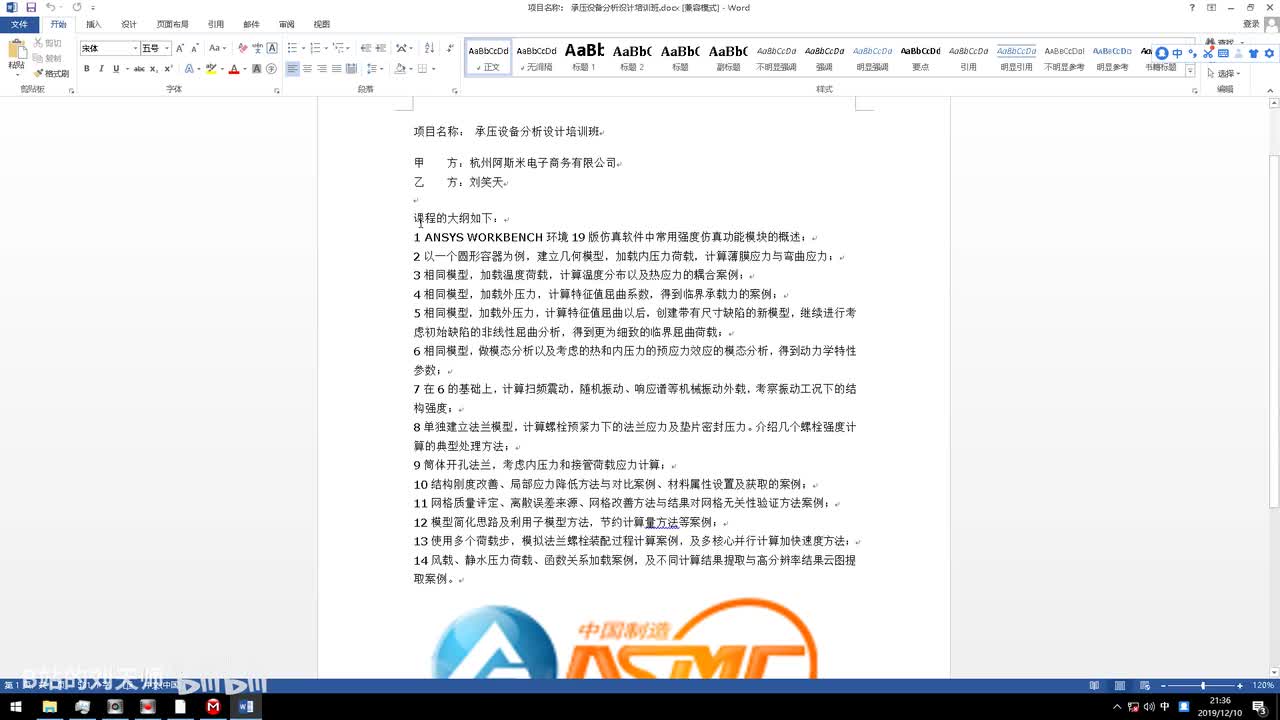
Task: Toggle underline formatting
Action: point(116,69)
